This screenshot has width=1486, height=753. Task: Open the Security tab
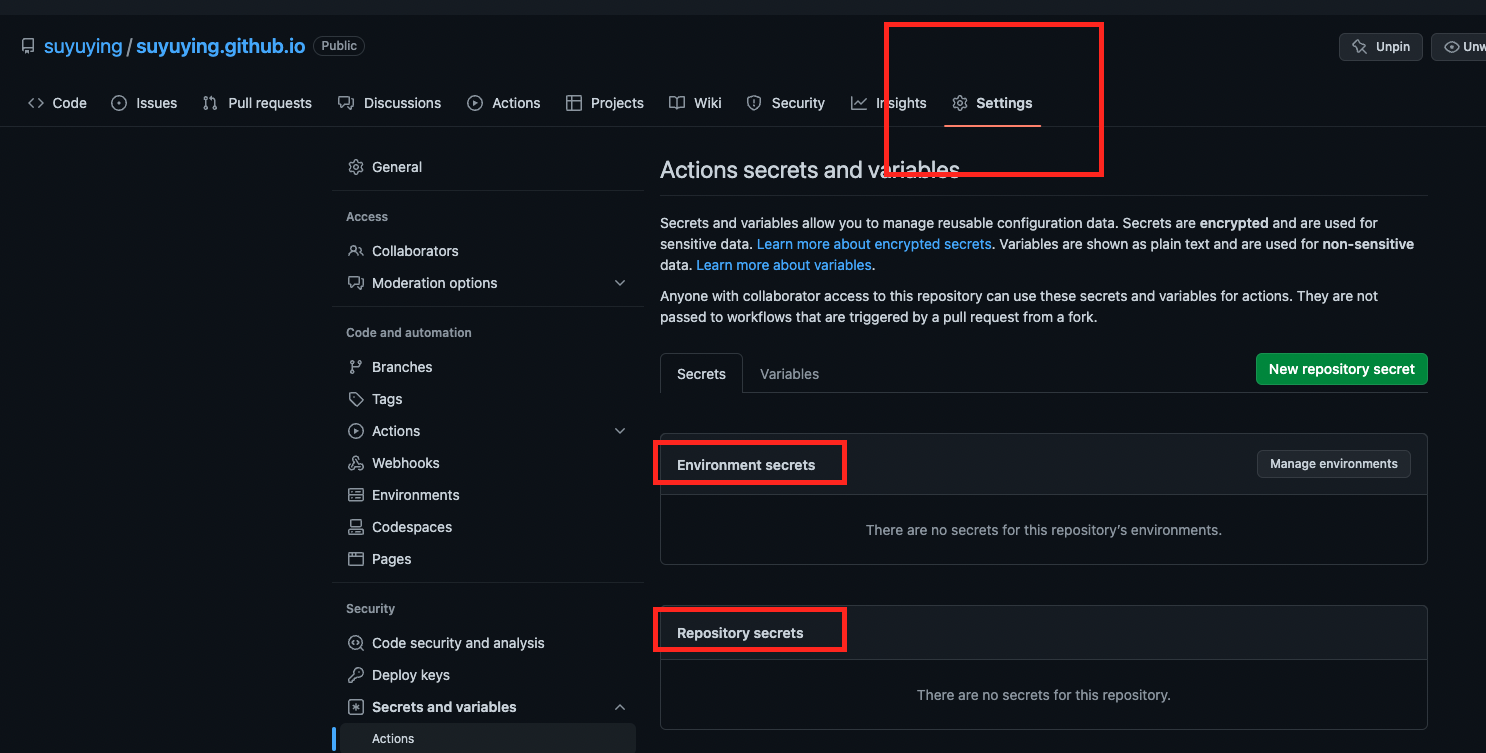click(x=786, y=103)
